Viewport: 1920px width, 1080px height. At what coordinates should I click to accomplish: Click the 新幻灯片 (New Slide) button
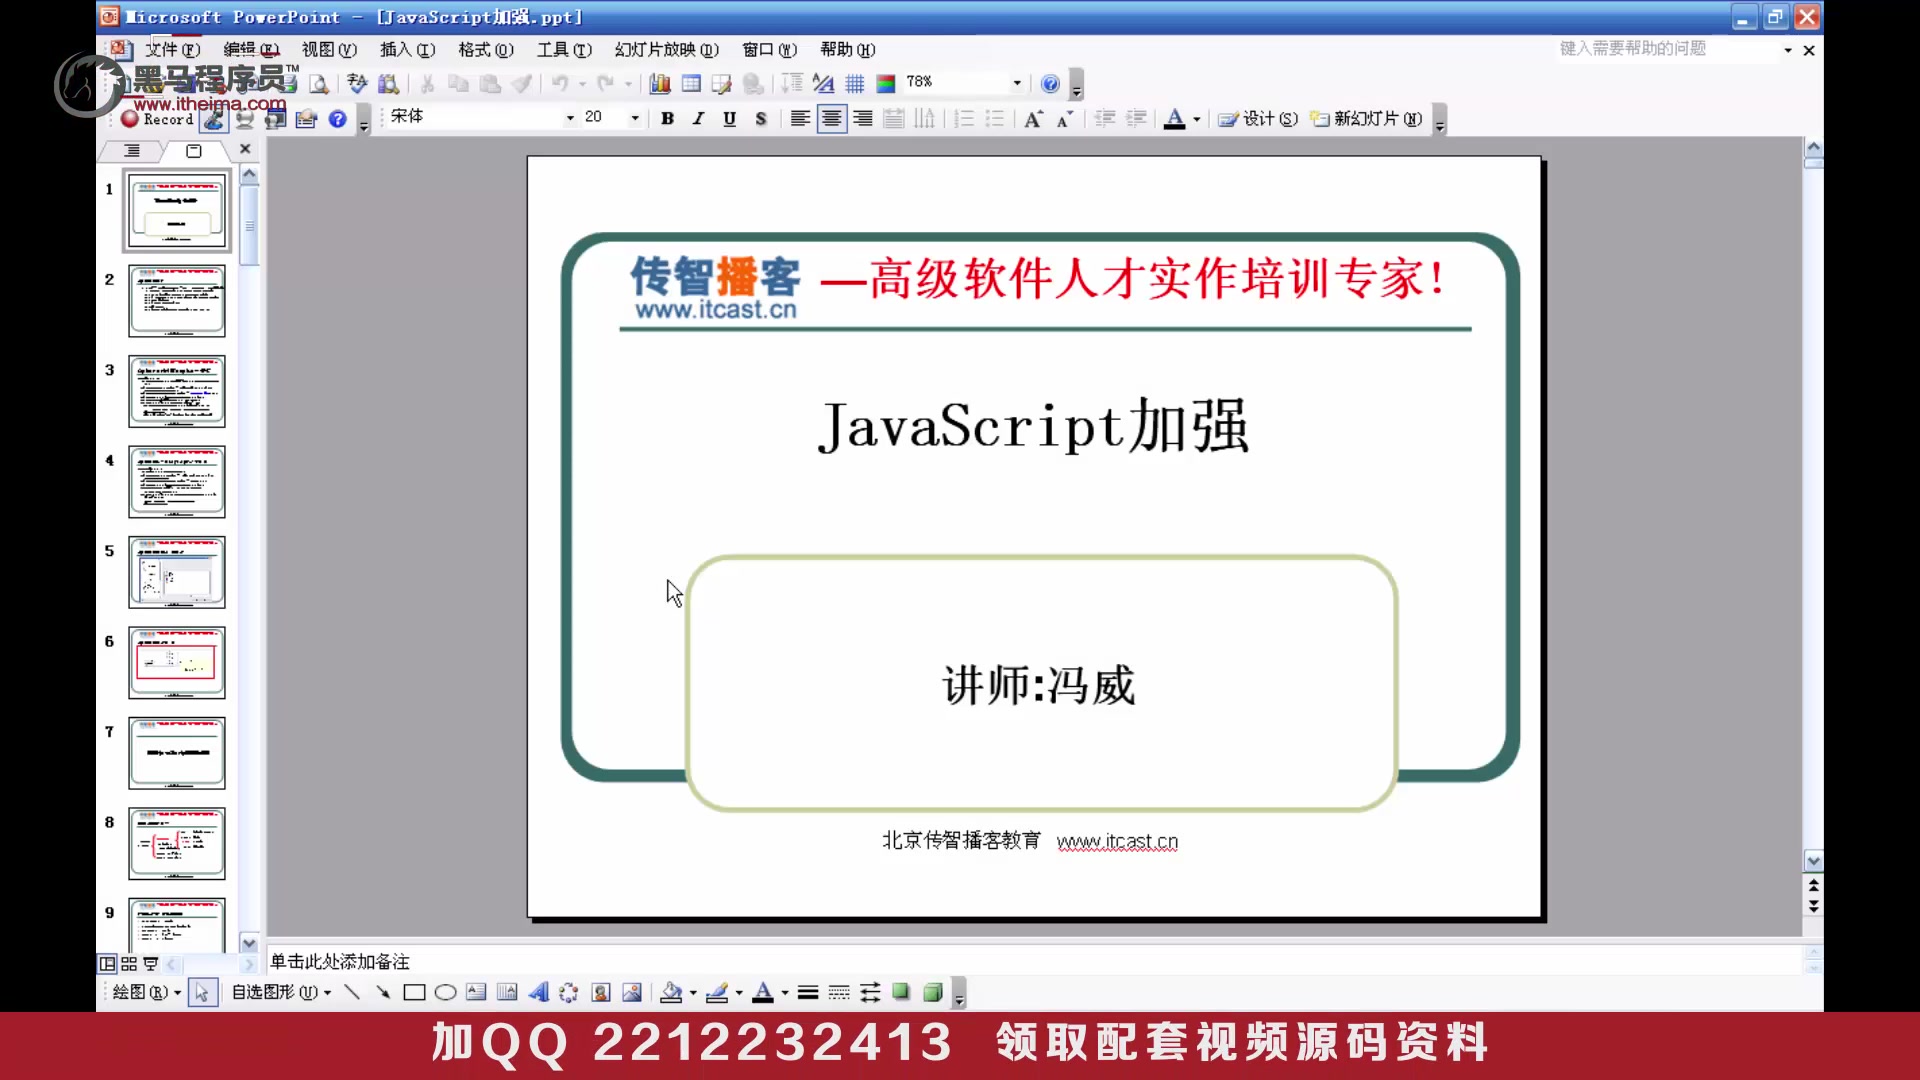pyautogui.click(x=1367, y=119)
